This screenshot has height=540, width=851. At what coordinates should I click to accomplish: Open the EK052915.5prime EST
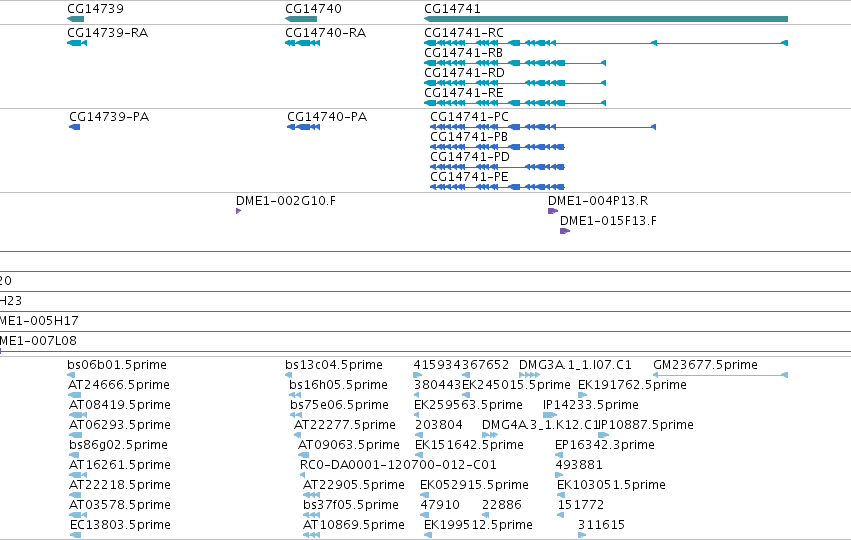coord(474,485)
